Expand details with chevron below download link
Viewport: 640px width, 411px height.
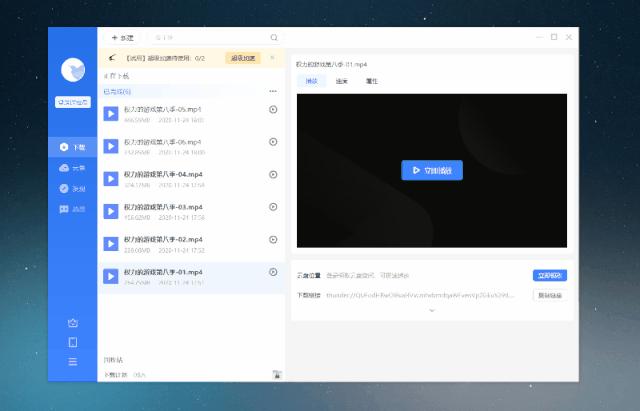tap(432, 311)
